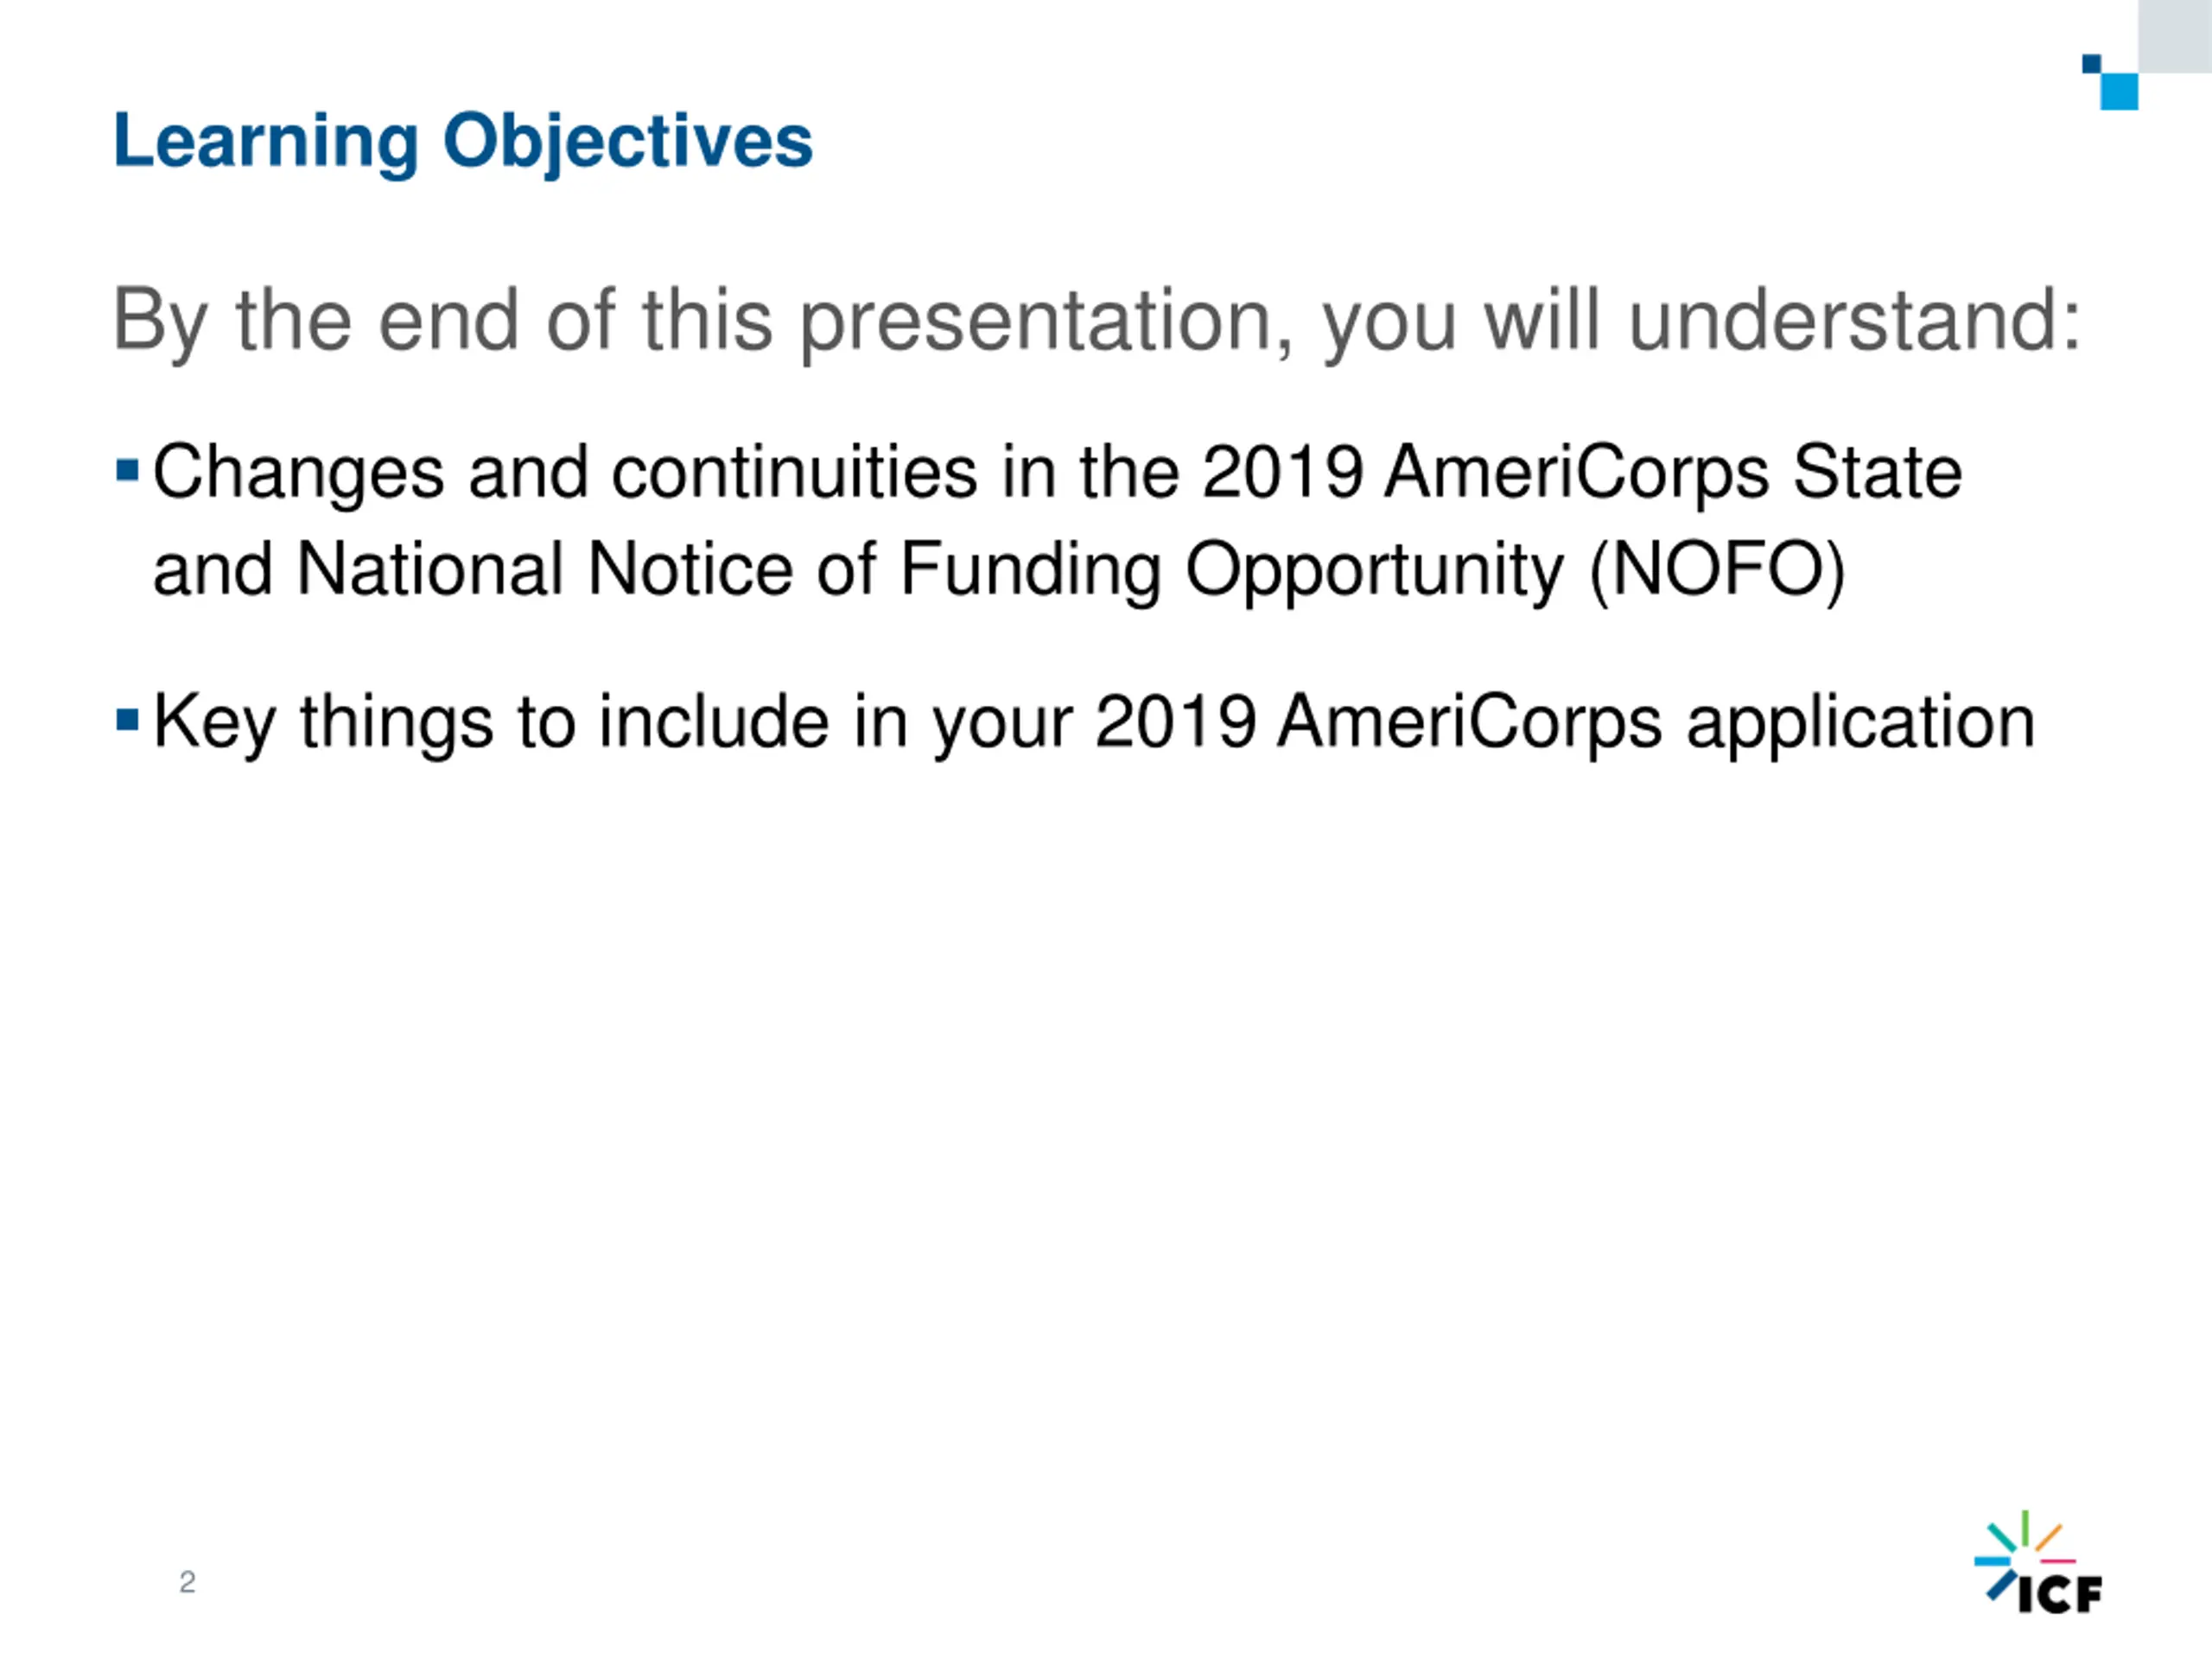This screenshot has height=1659, width=2212.
Task: Click the bullet before Changes and continuities
Action: coord(127,470)
